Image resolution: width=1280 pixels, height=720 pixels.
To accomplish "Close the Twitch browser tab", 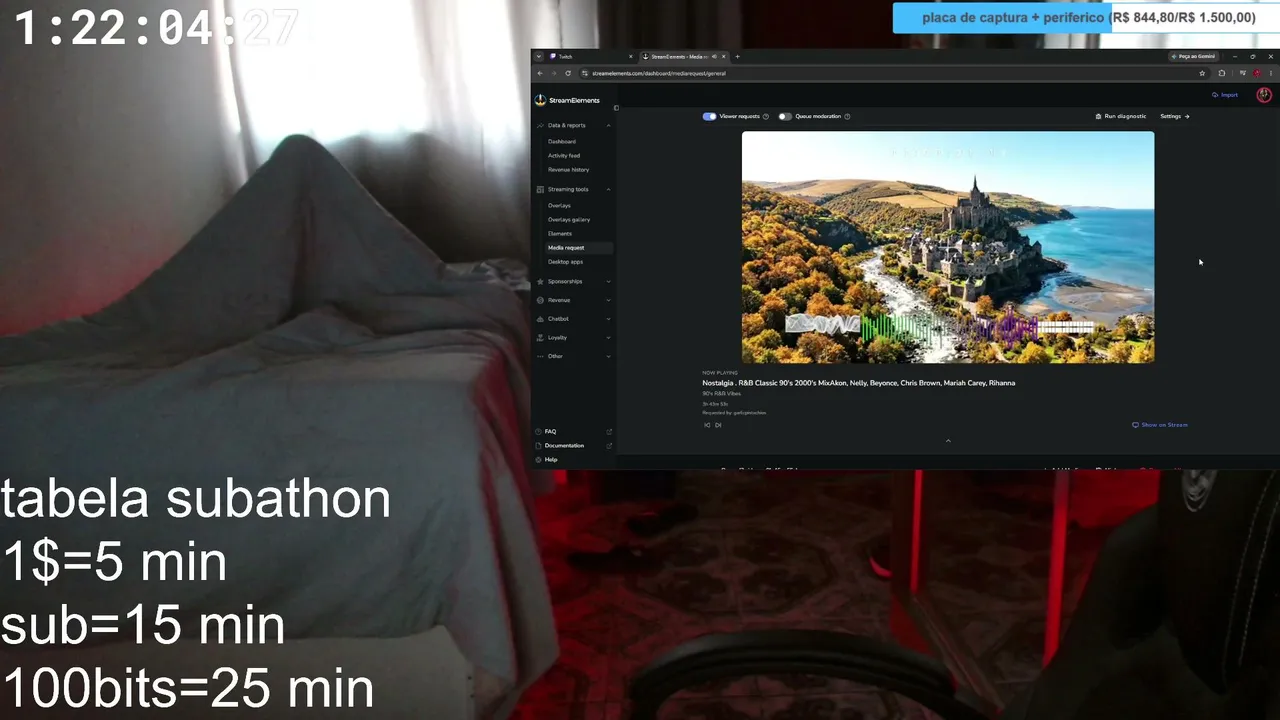I will coord(631,56).
